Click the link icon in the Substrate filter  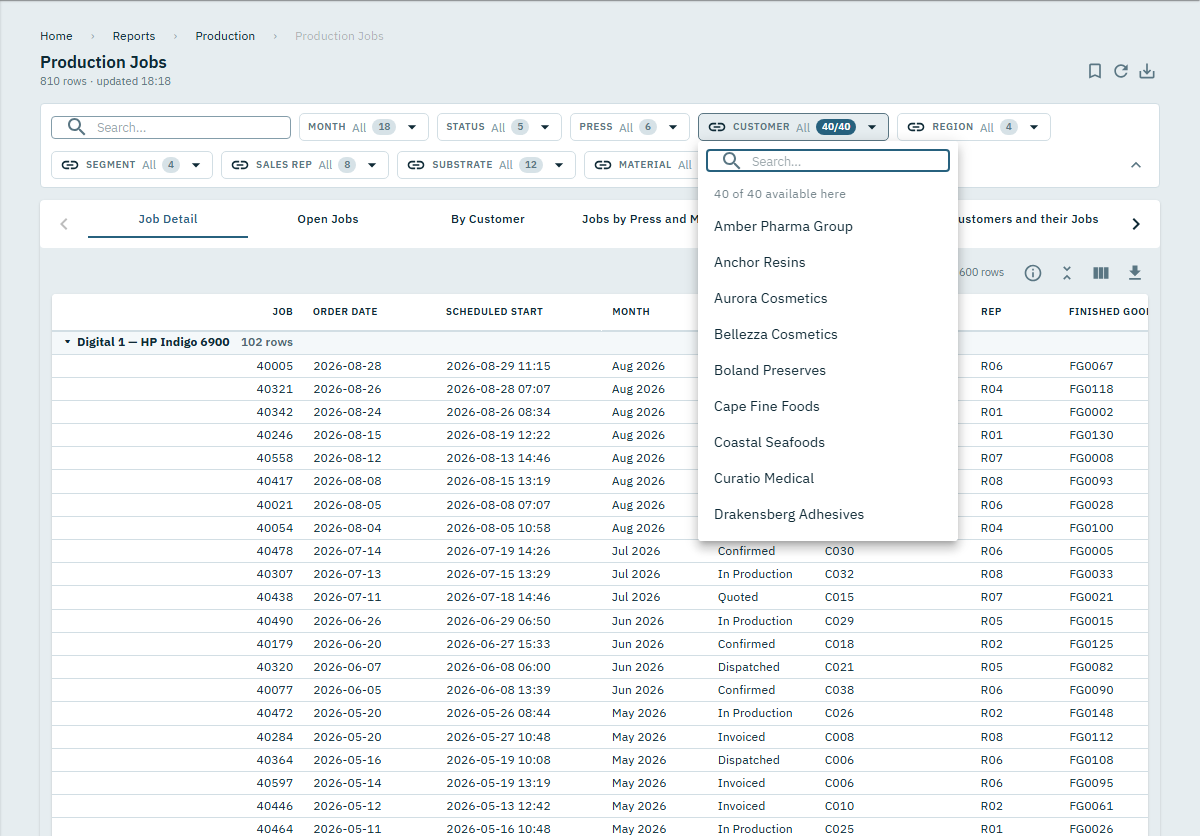(416, 165)
